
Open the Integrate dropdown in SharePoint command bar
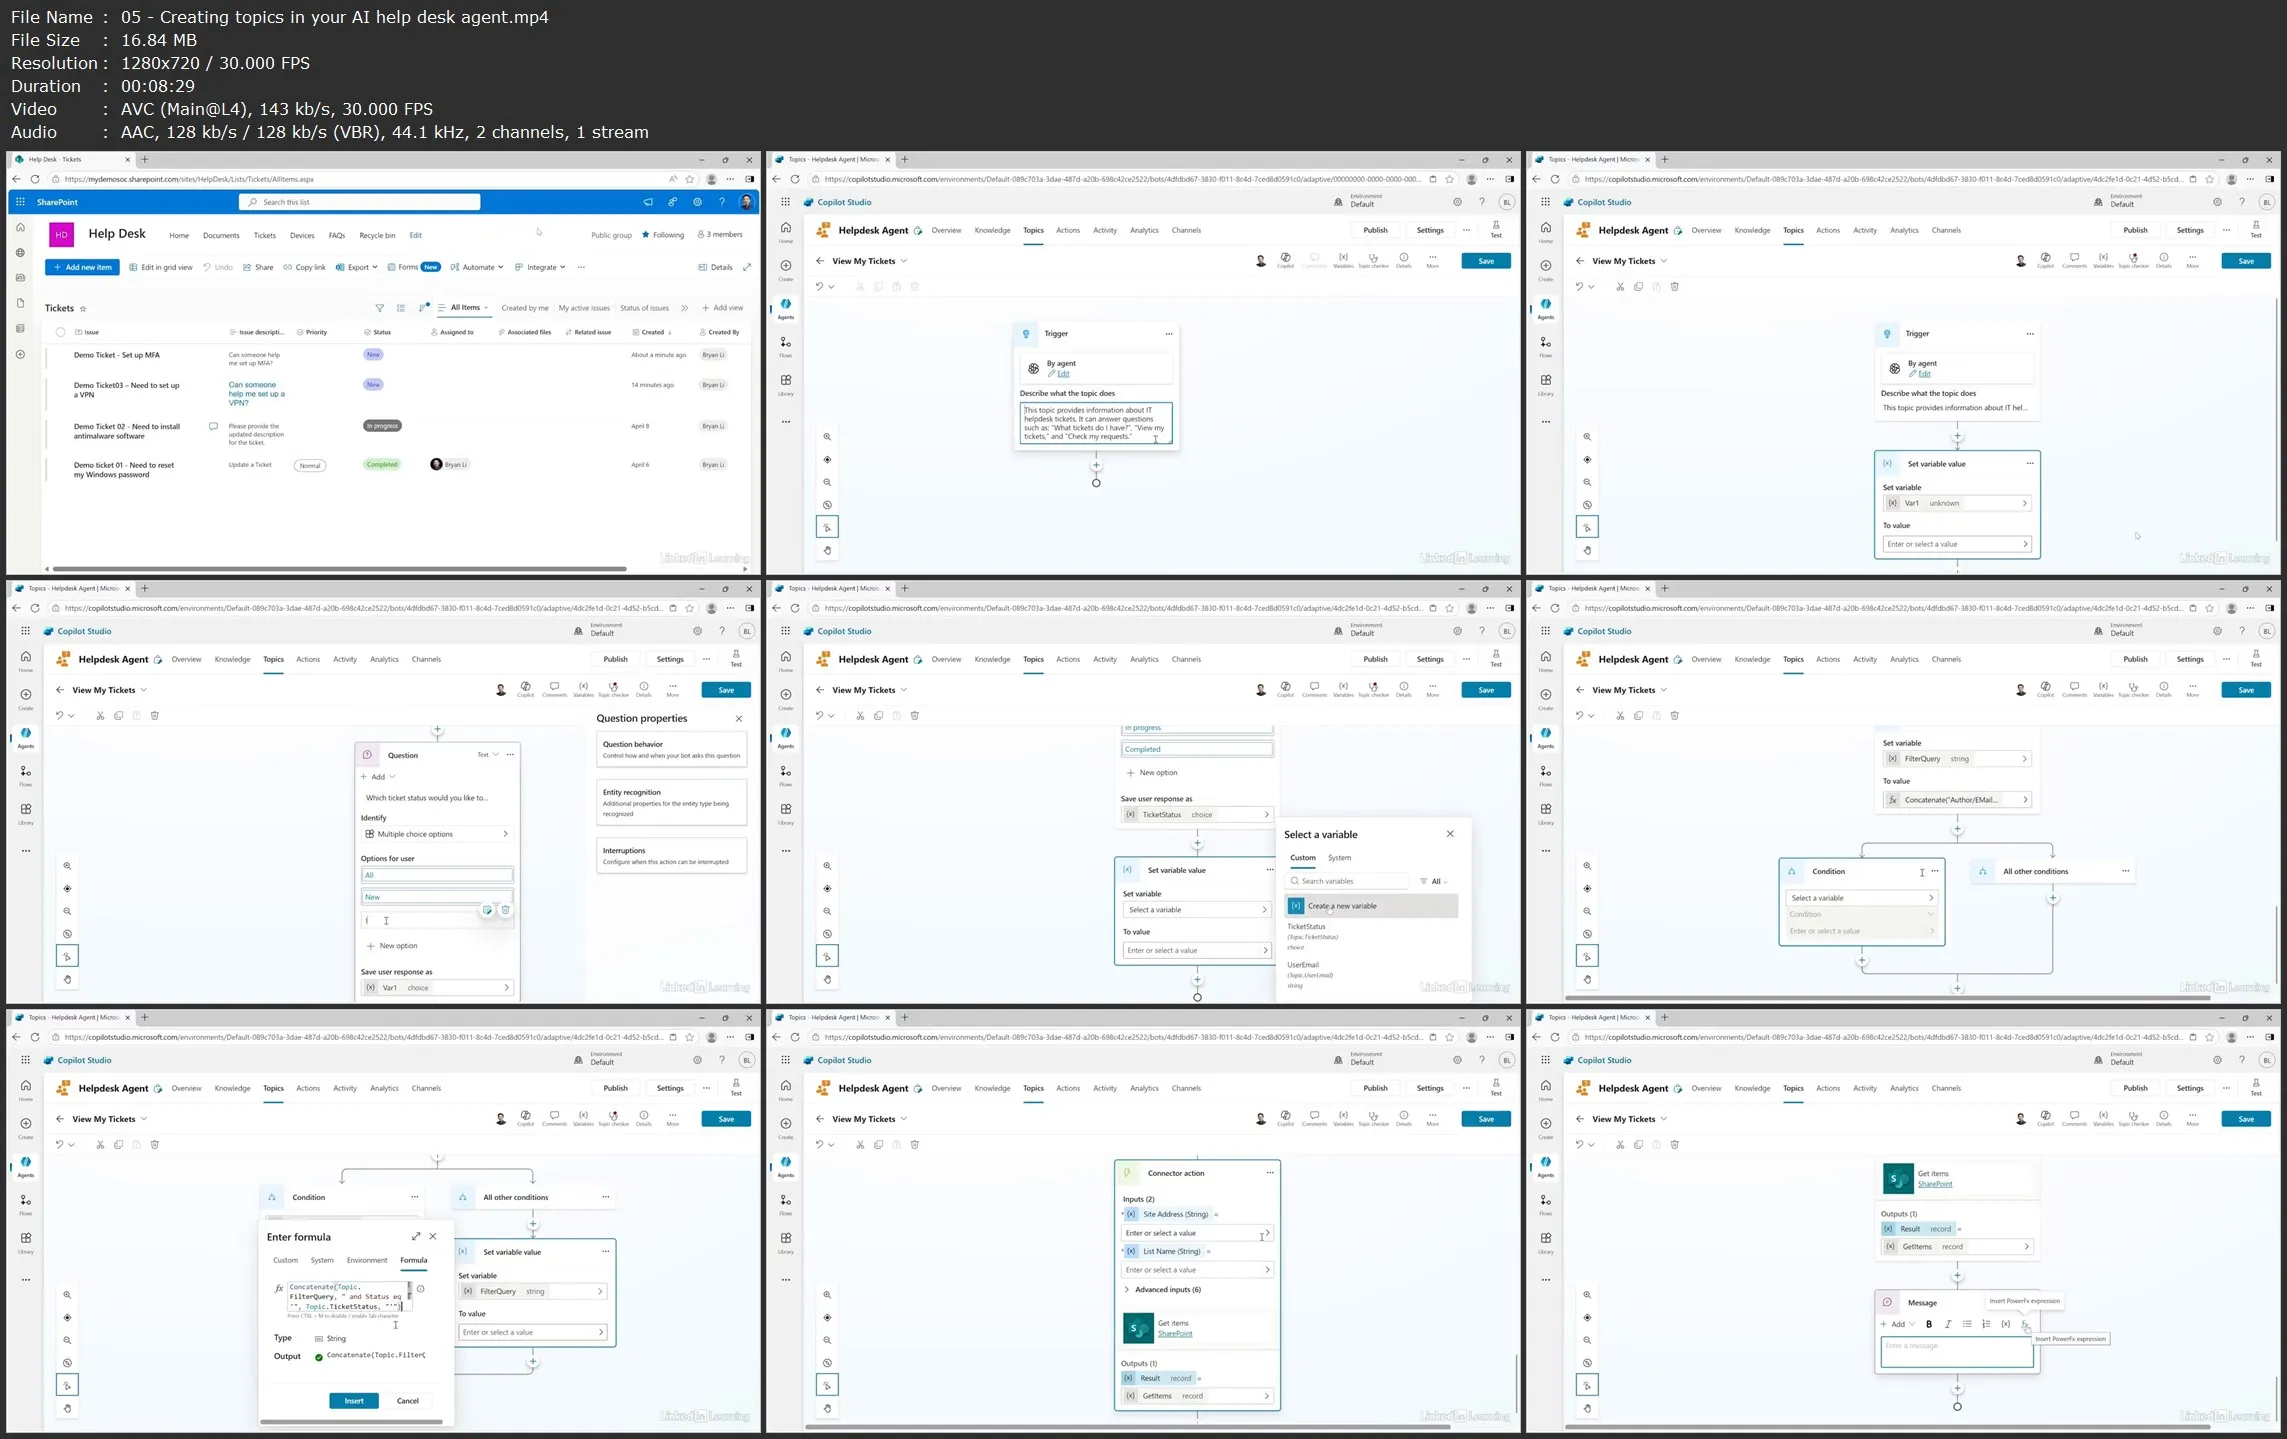pos(540,267)
